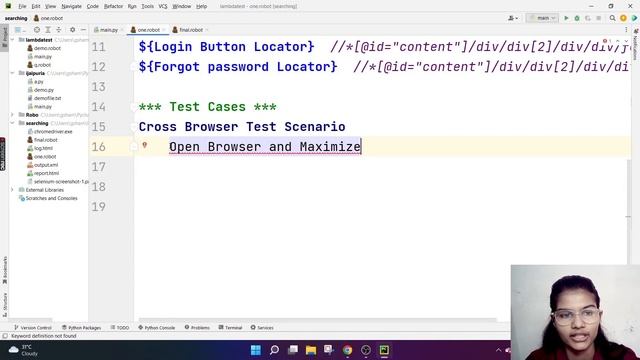This screenshot has height=360, width=640.
Task: Expand External Libraries node
Action: (x=12, y=190)
